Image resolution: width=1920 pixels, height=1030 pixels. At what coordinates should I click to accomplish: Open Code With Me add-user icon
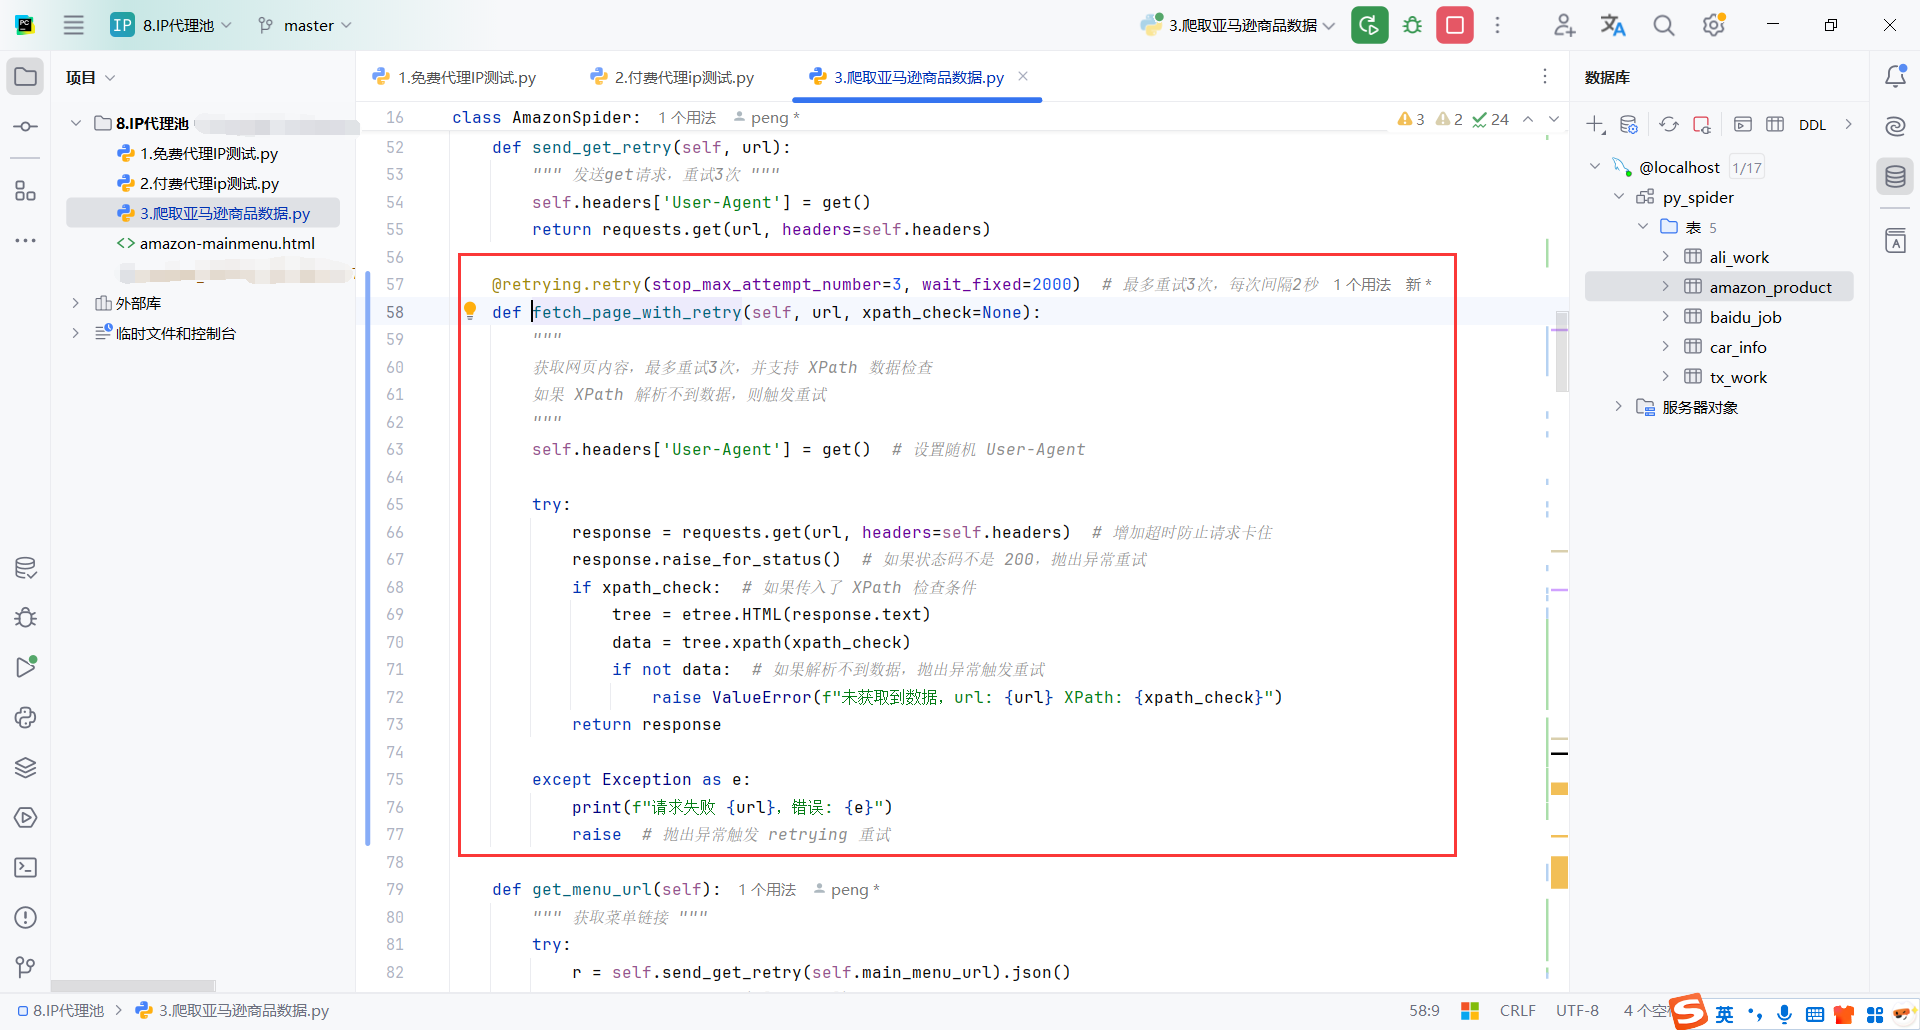1564,25
